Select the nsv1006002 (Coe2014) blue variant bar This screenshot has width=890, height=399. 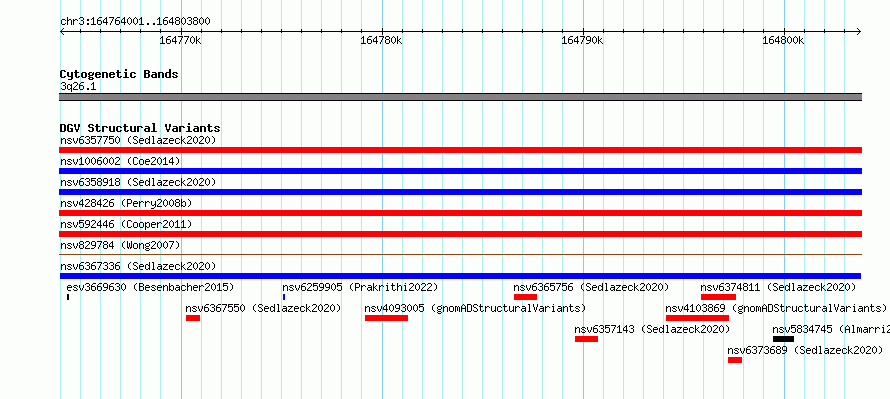[x=460, y=171]
